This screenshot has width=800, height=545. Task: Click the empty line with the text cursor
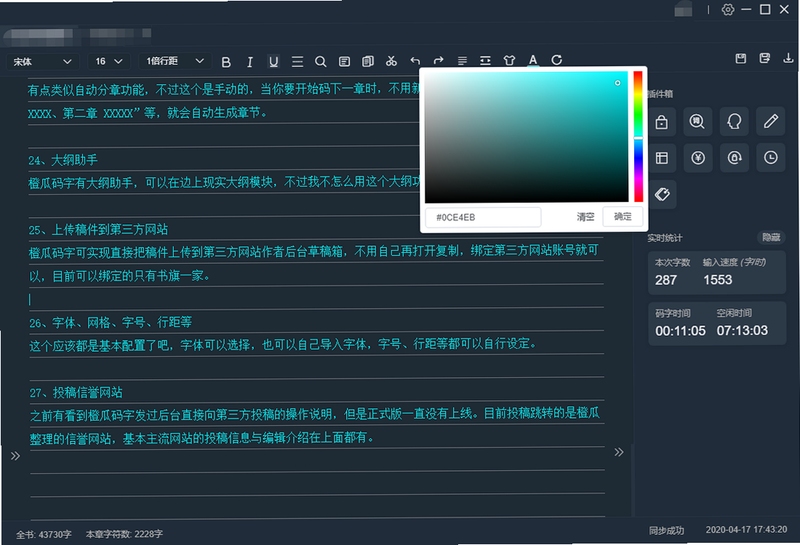coord(316,299)
